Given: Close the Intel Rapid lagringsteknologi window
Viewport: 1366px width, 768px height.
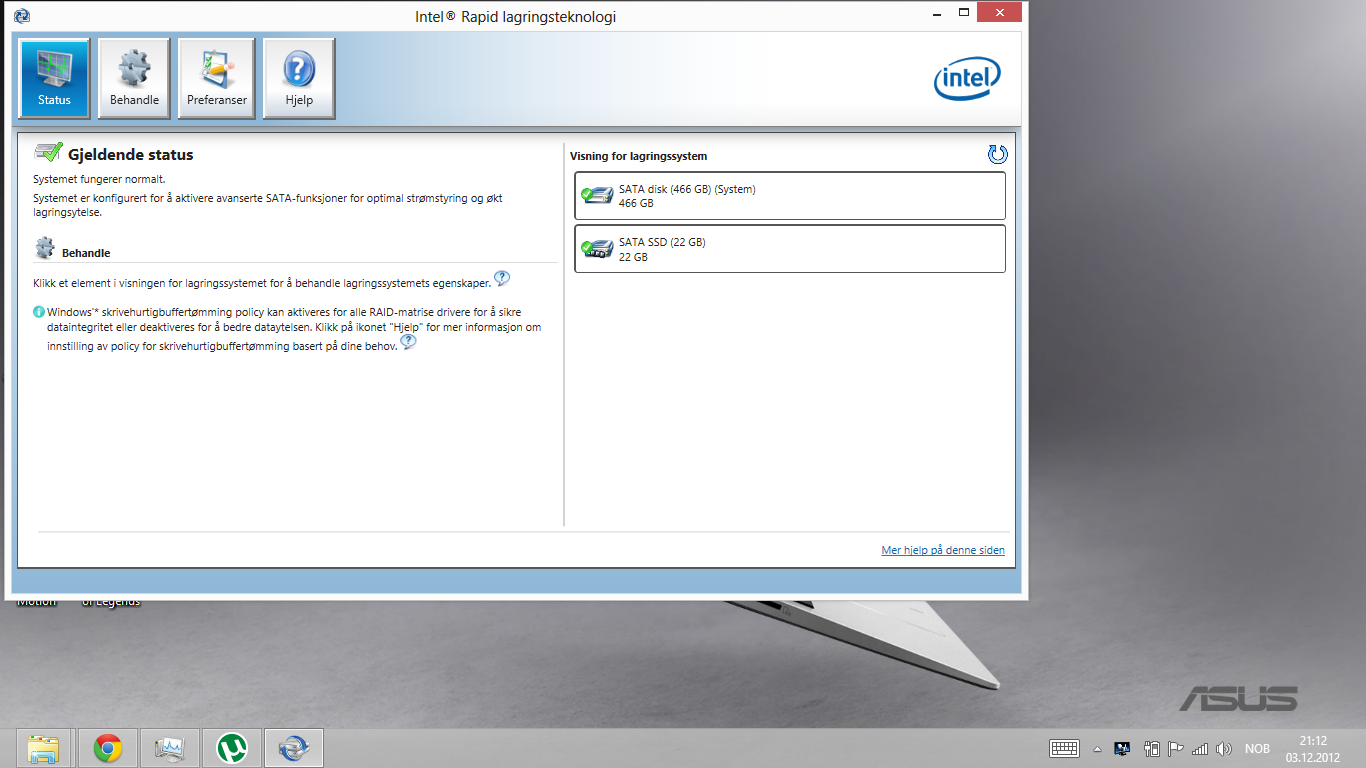Looking at the screenshot, I should click(1000, 12).
